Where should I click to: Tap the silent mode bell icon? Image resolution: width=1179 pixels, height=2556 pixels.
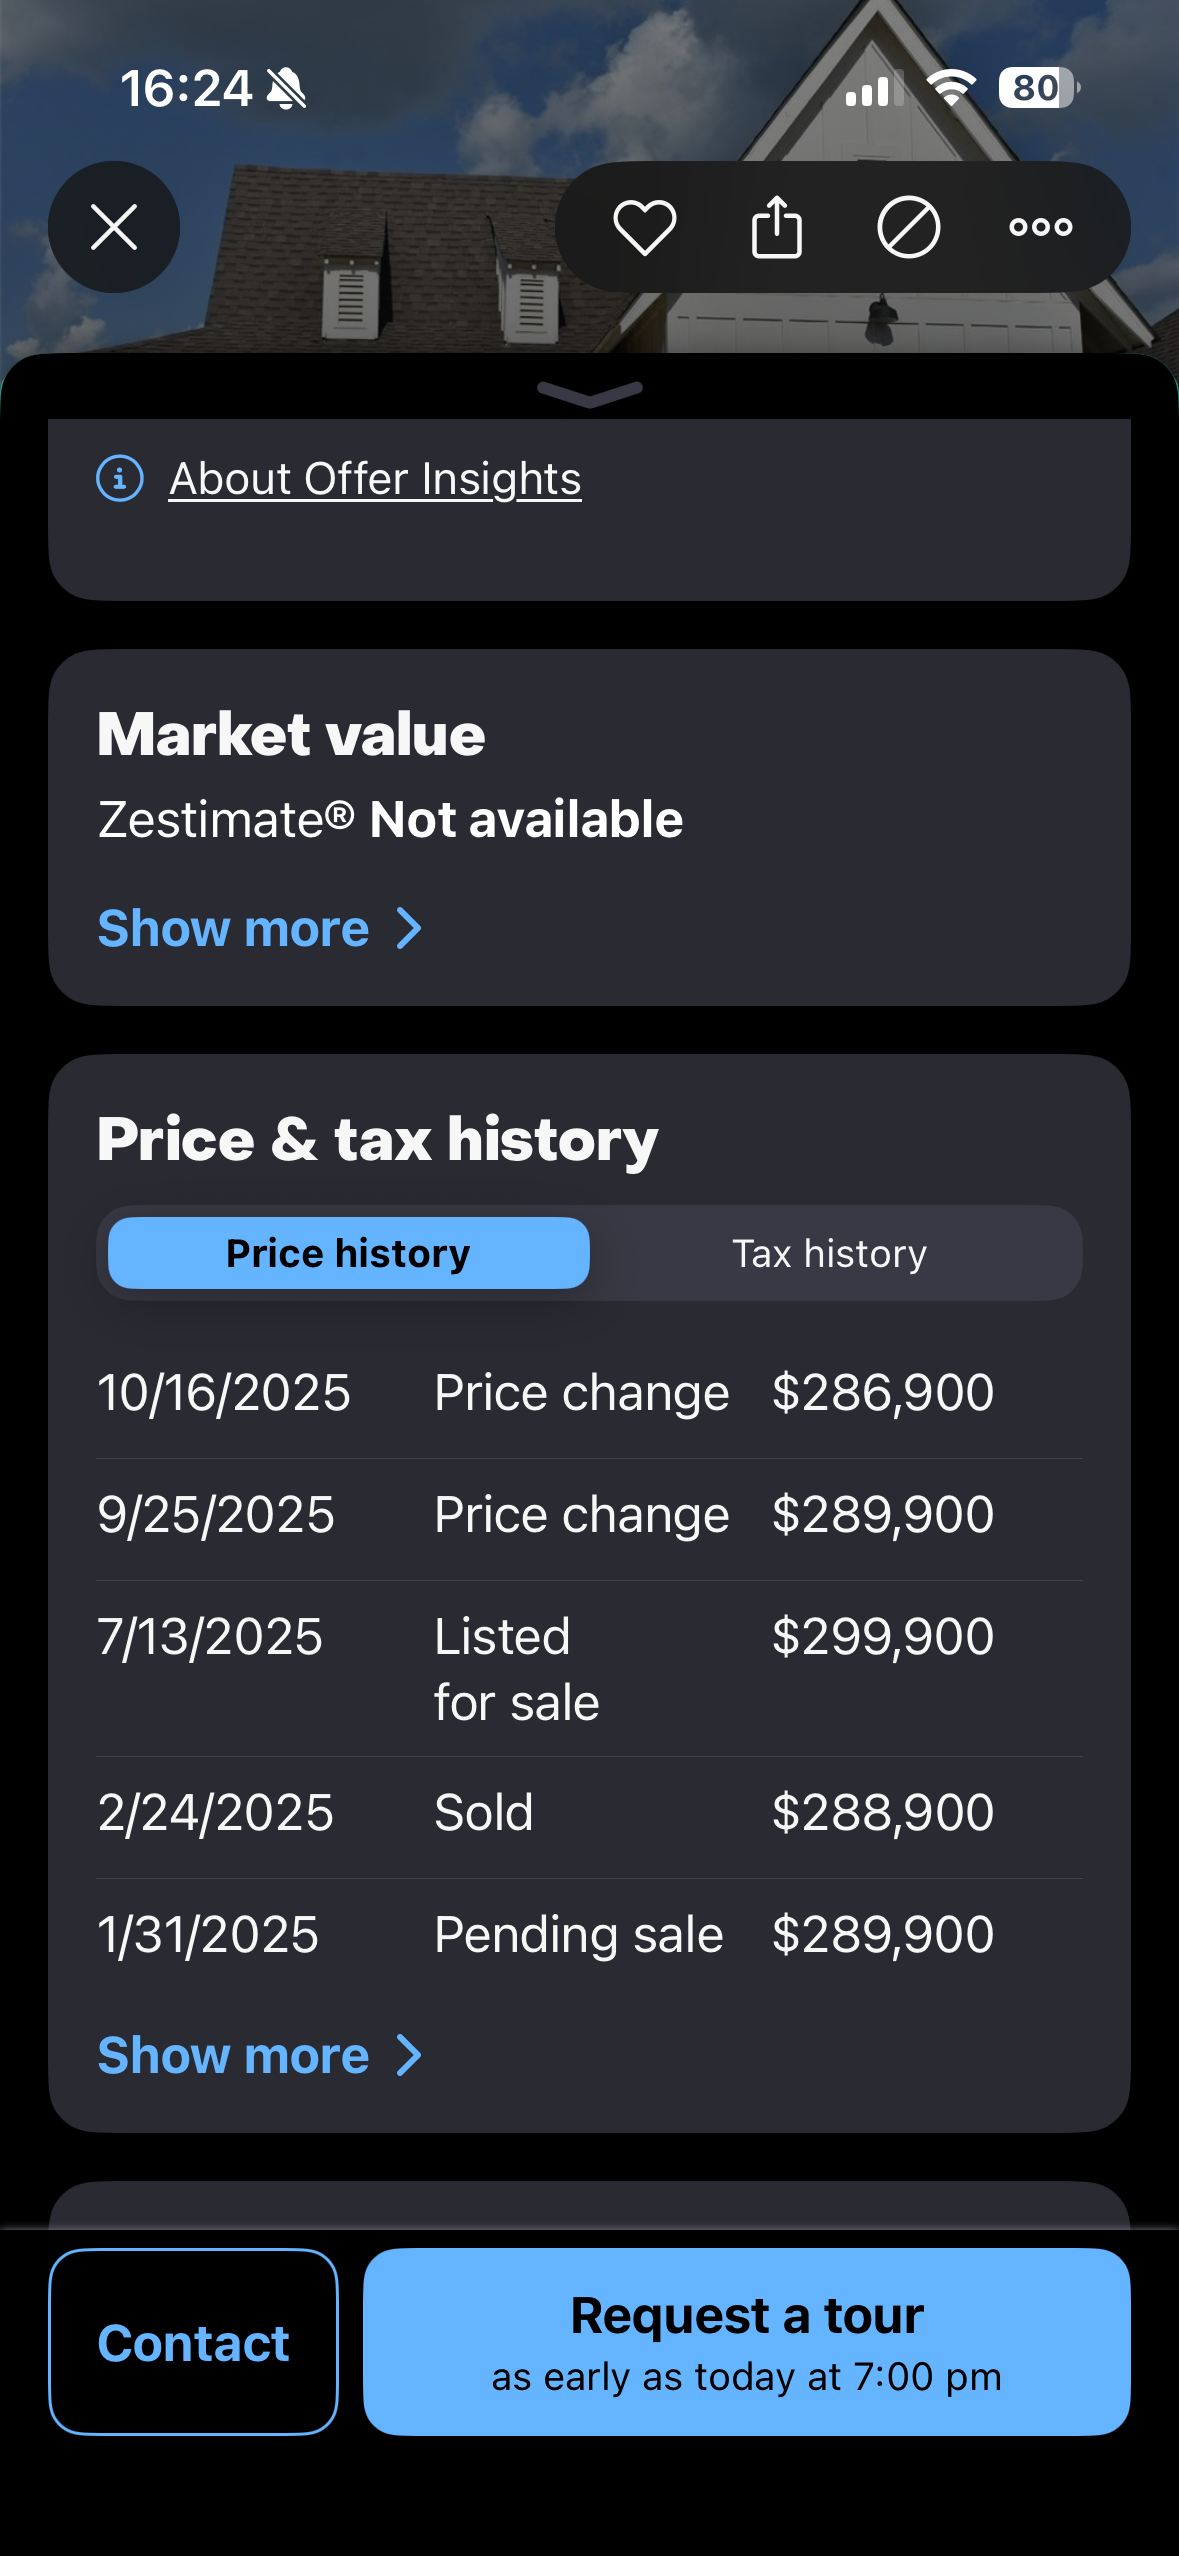coord(287,89)
